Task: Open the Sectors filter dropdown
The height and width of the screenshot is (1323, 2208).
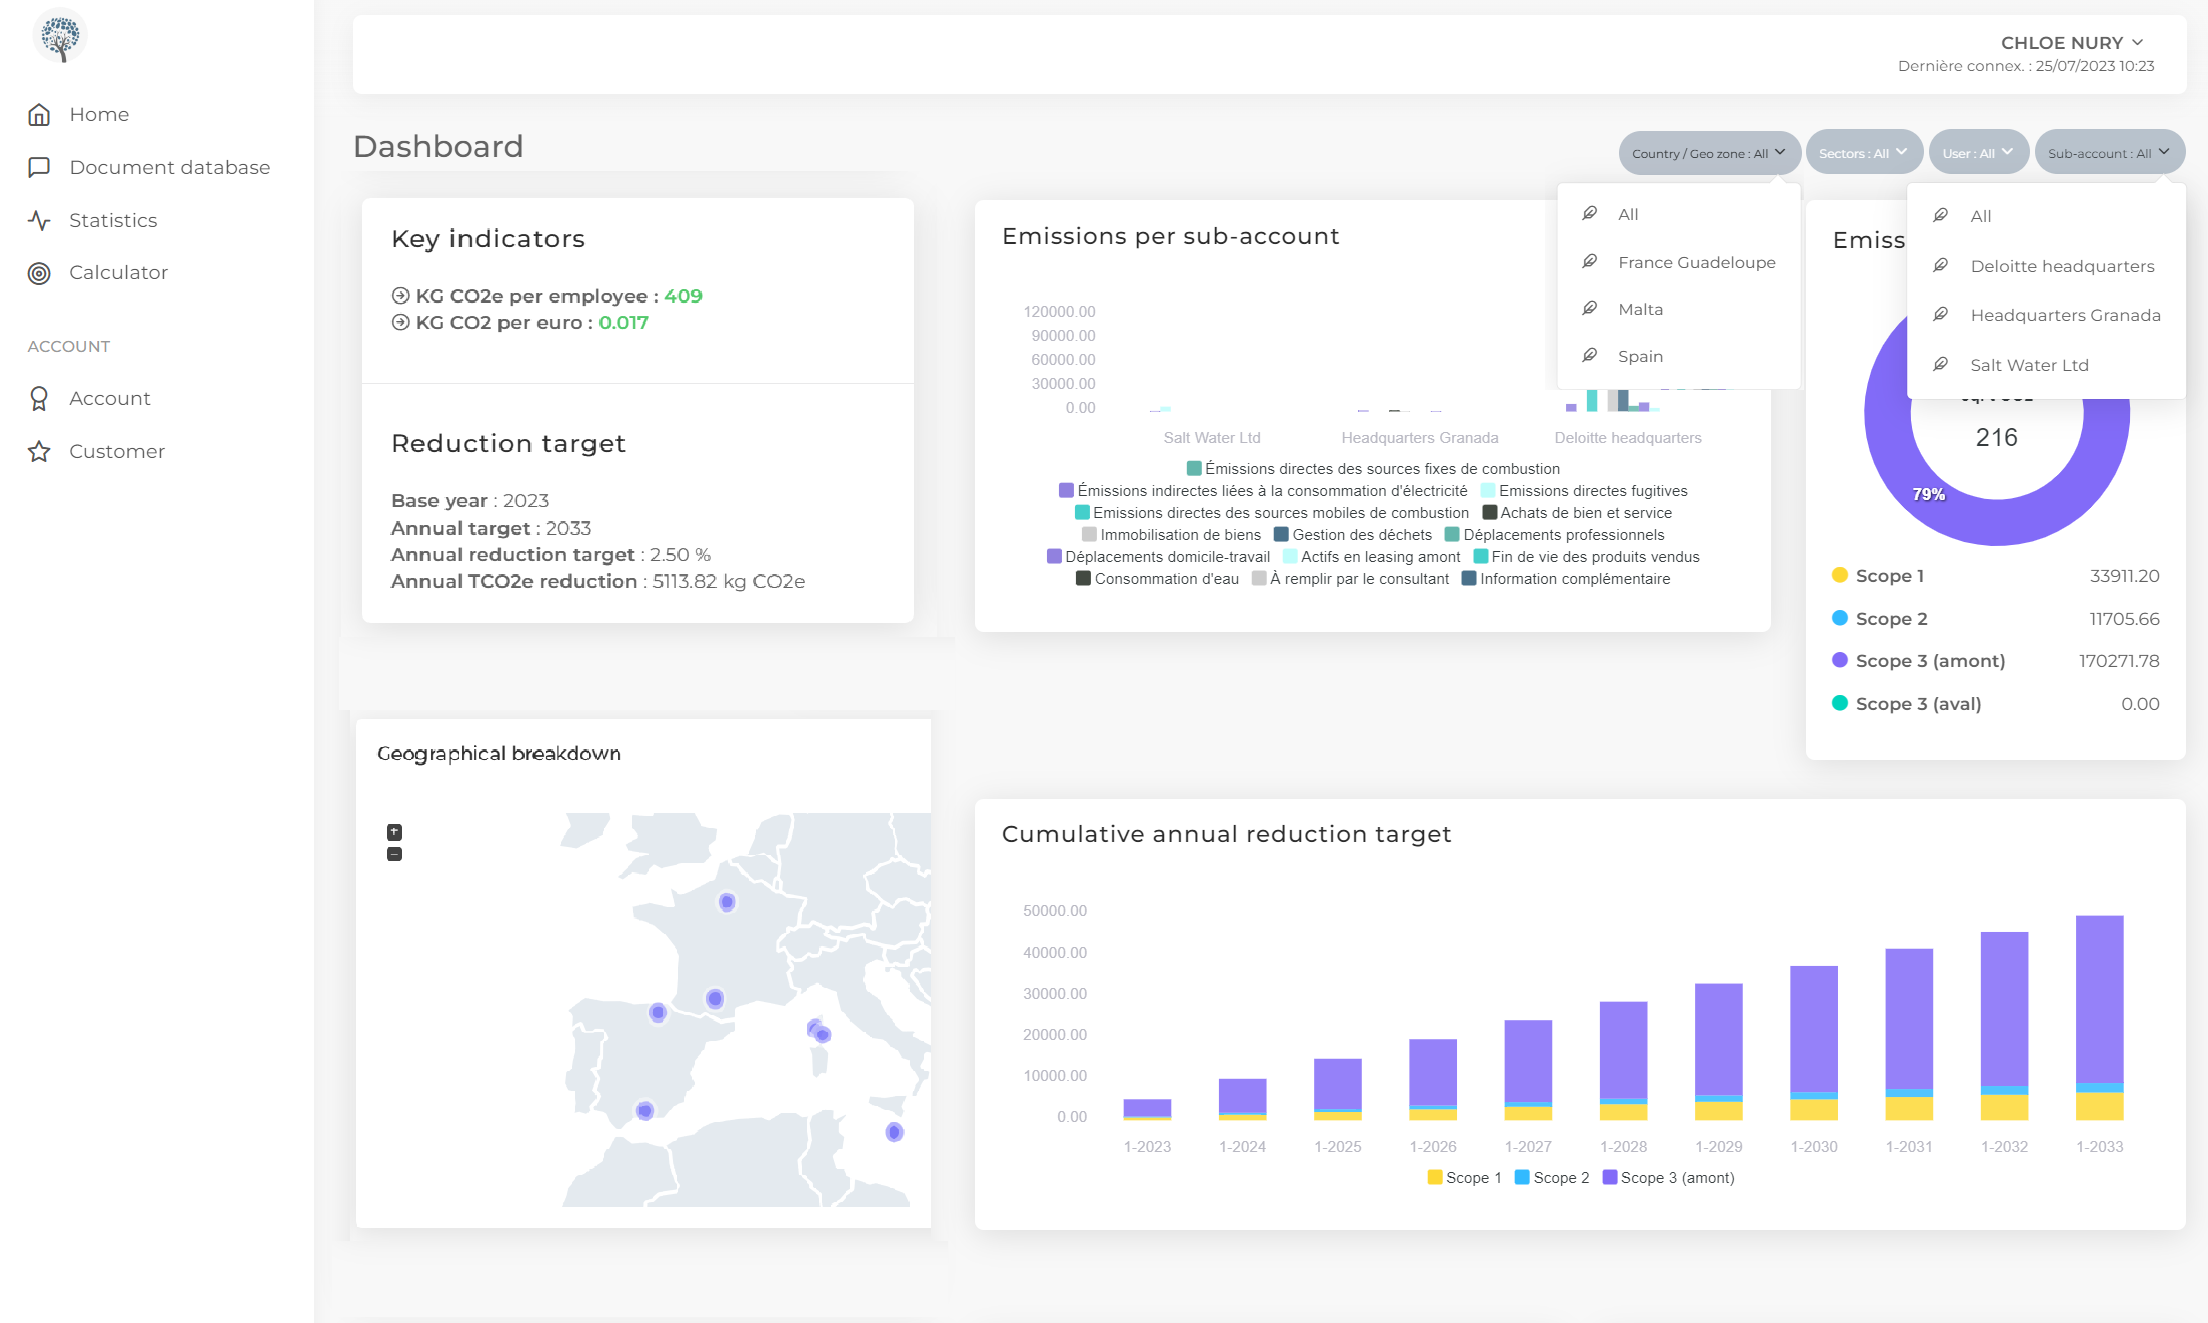Action: pyautogui.click(x=1863, y=153)
